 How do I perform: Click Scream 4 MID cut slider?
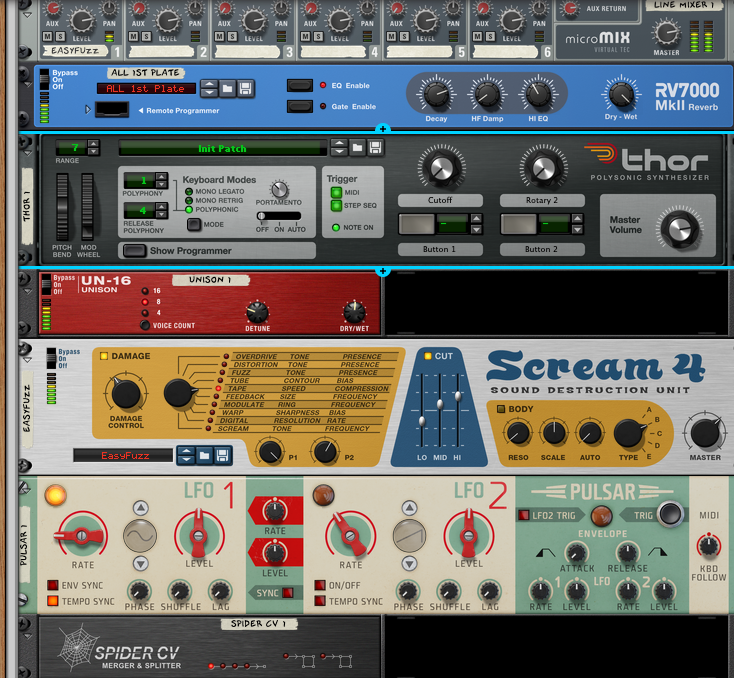coord(440,404)
